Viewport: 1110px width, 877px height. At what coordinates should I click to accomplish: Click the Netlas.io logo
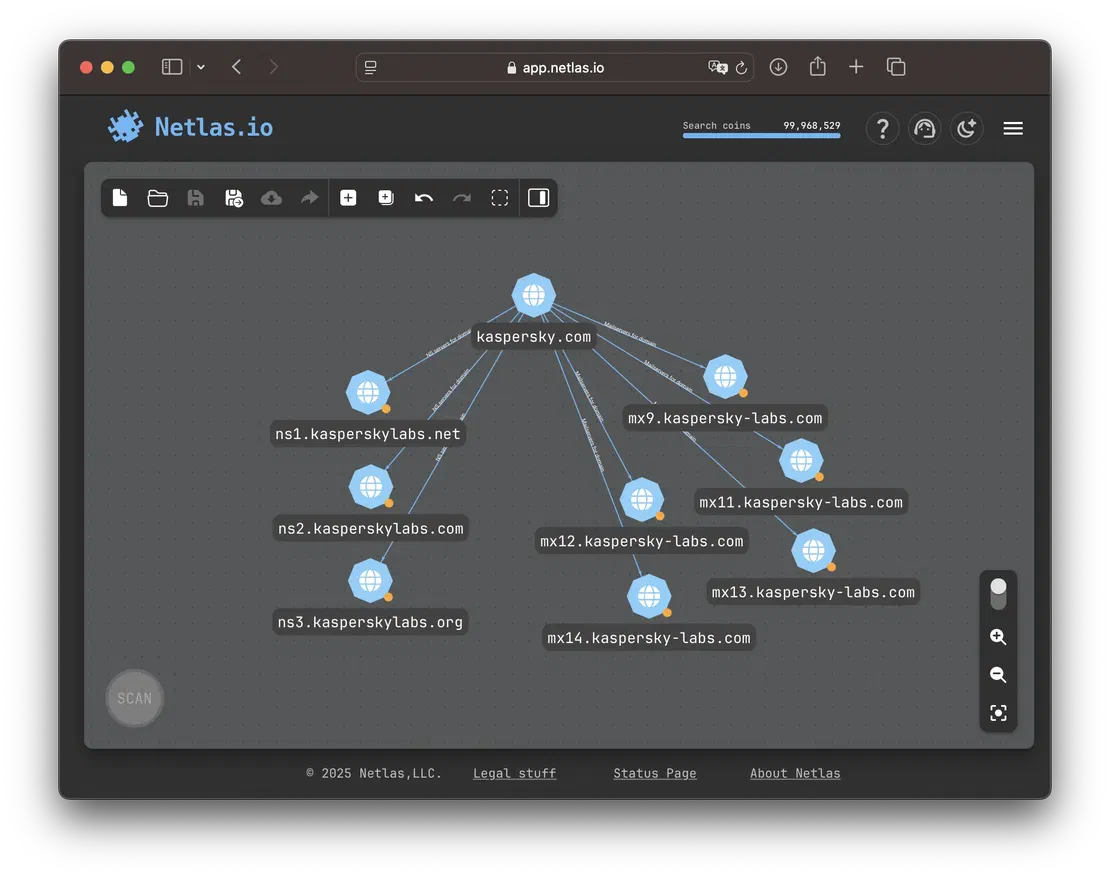click(190, 127)
